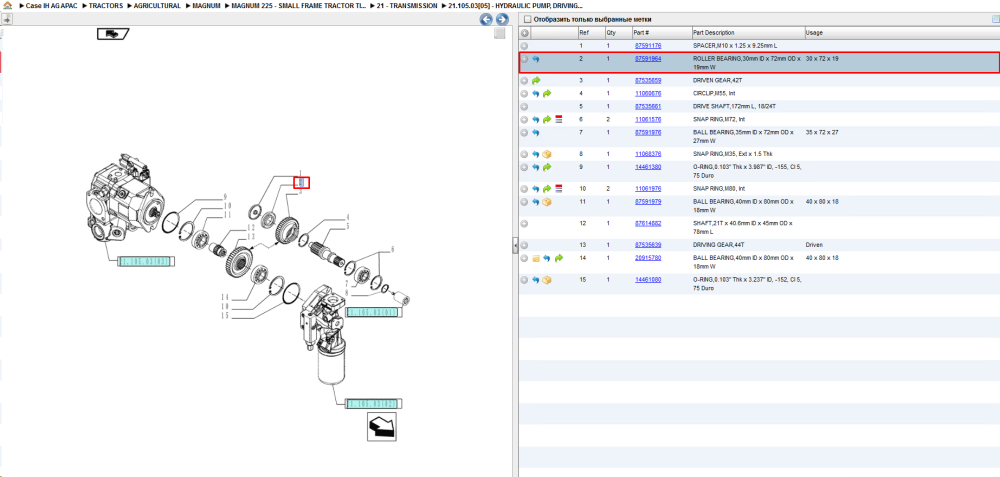
Task: Select the row circle for Ref 8 snap ring
Action: [x=524, y=154]
